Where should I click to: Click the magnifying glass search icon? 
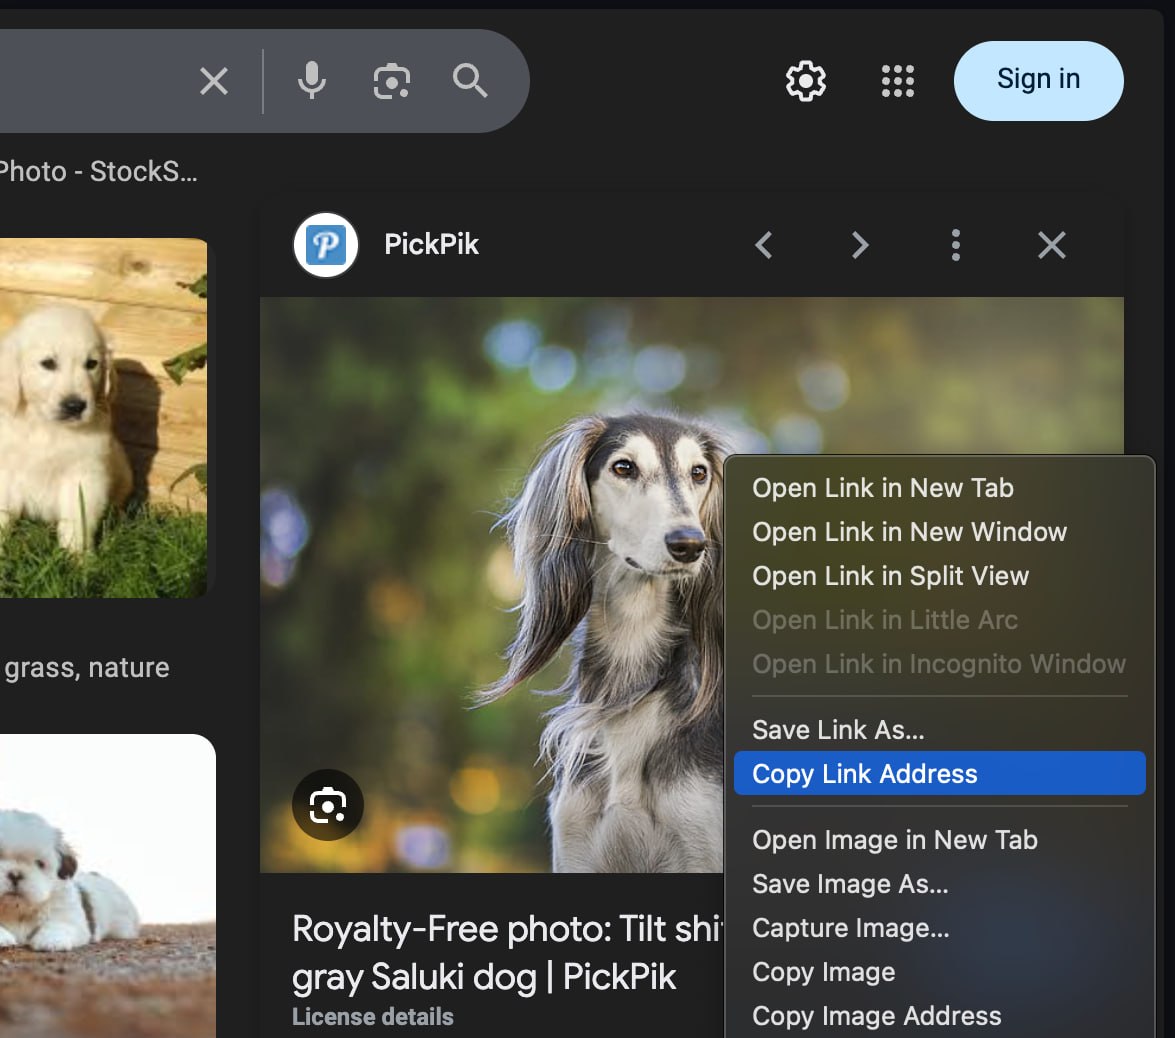pos(470,81)
